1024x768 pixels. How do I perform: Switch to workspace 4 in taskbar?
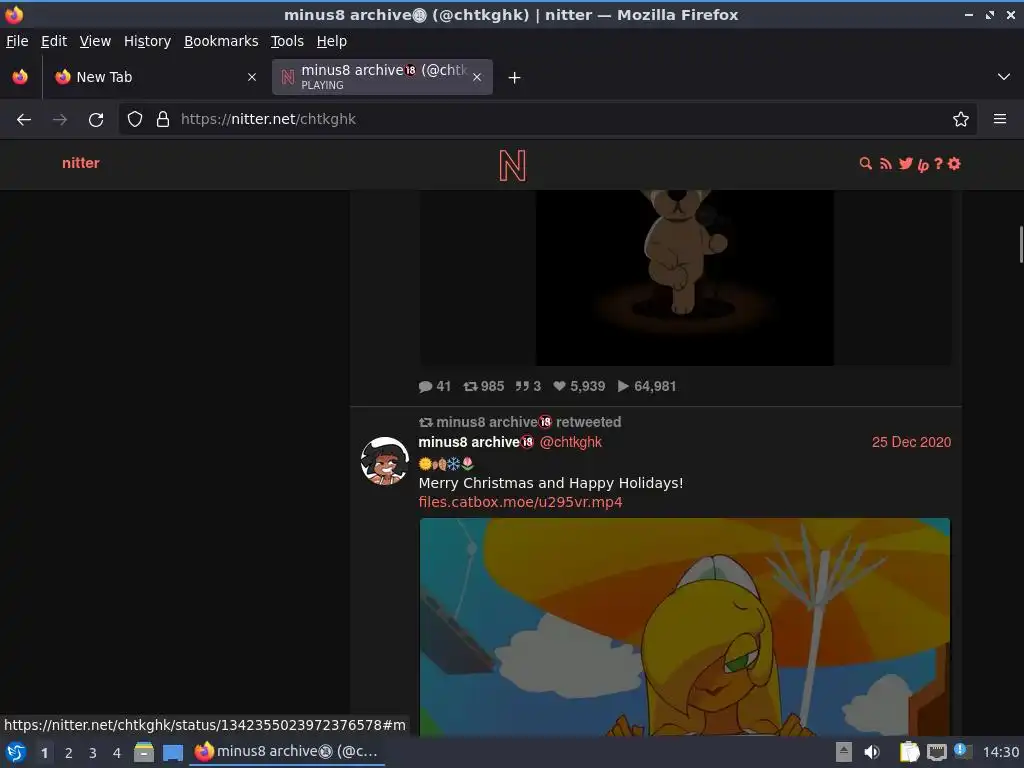coord(117,753)
